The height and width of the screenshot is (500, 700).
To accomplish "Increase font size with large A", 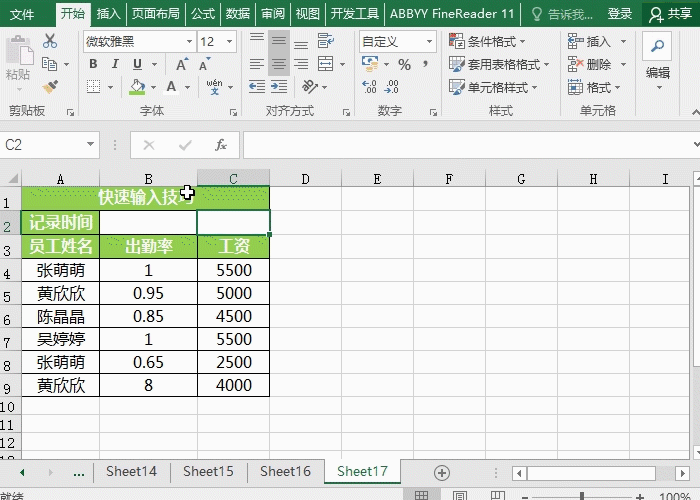I will pos(181,64).
